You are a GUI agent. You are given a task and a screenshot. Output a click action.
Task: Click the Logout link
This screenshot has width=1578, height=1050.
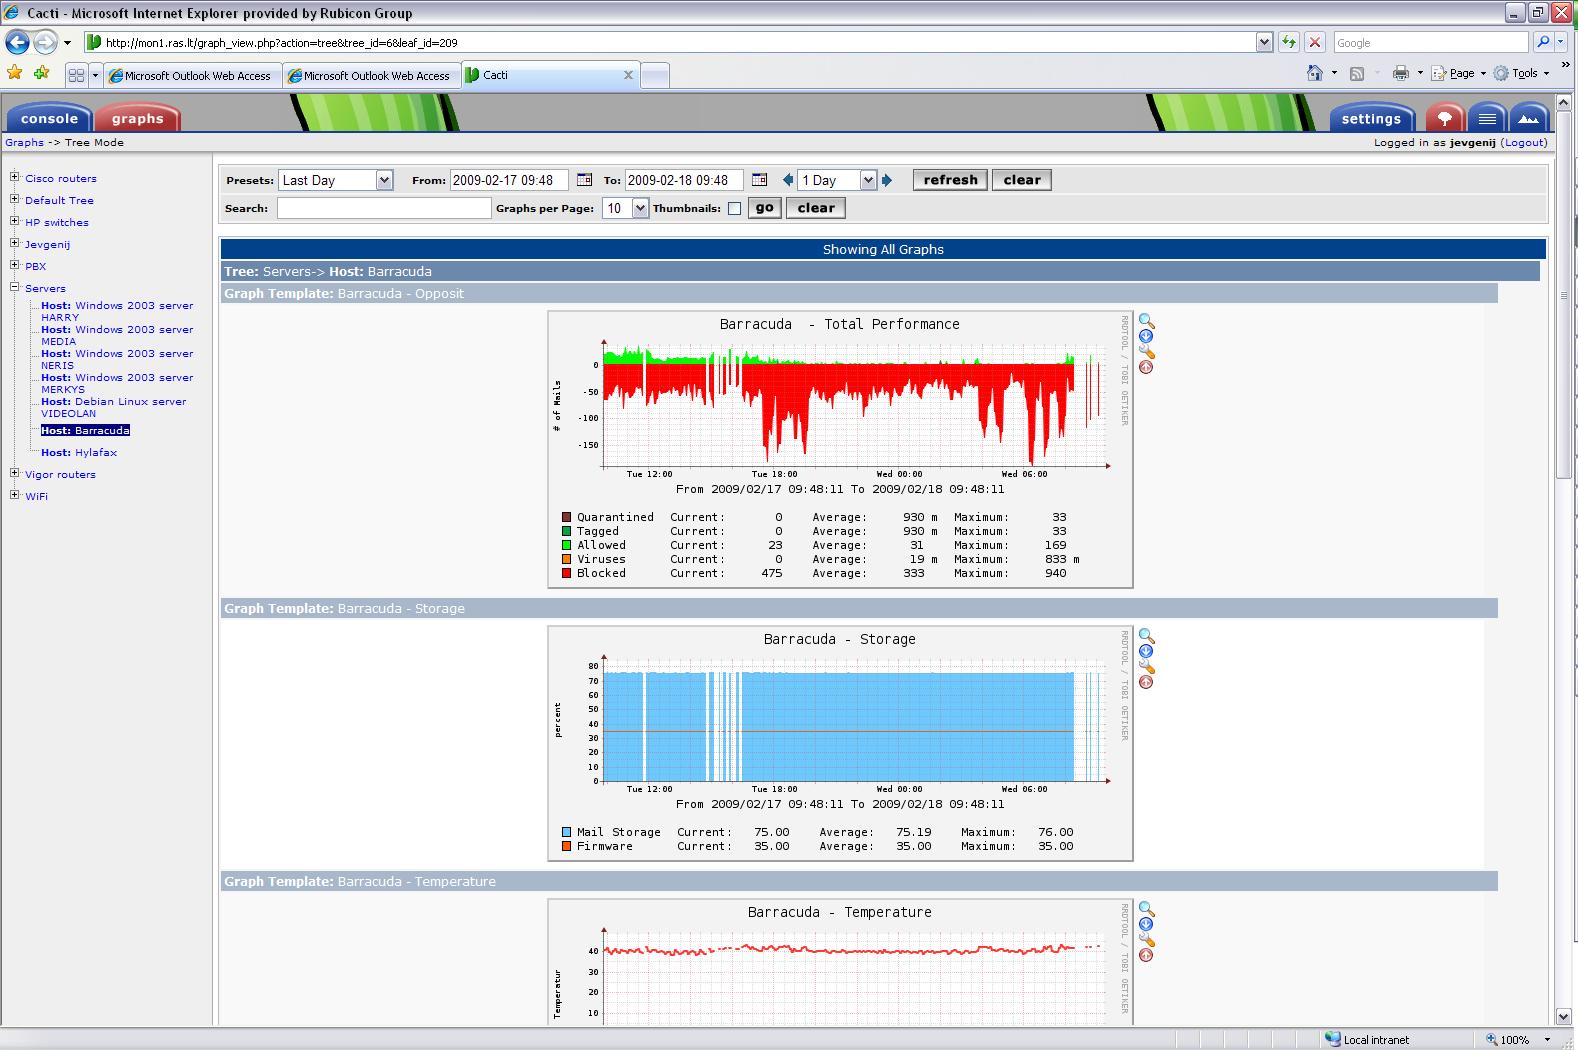pos(1525,142)
